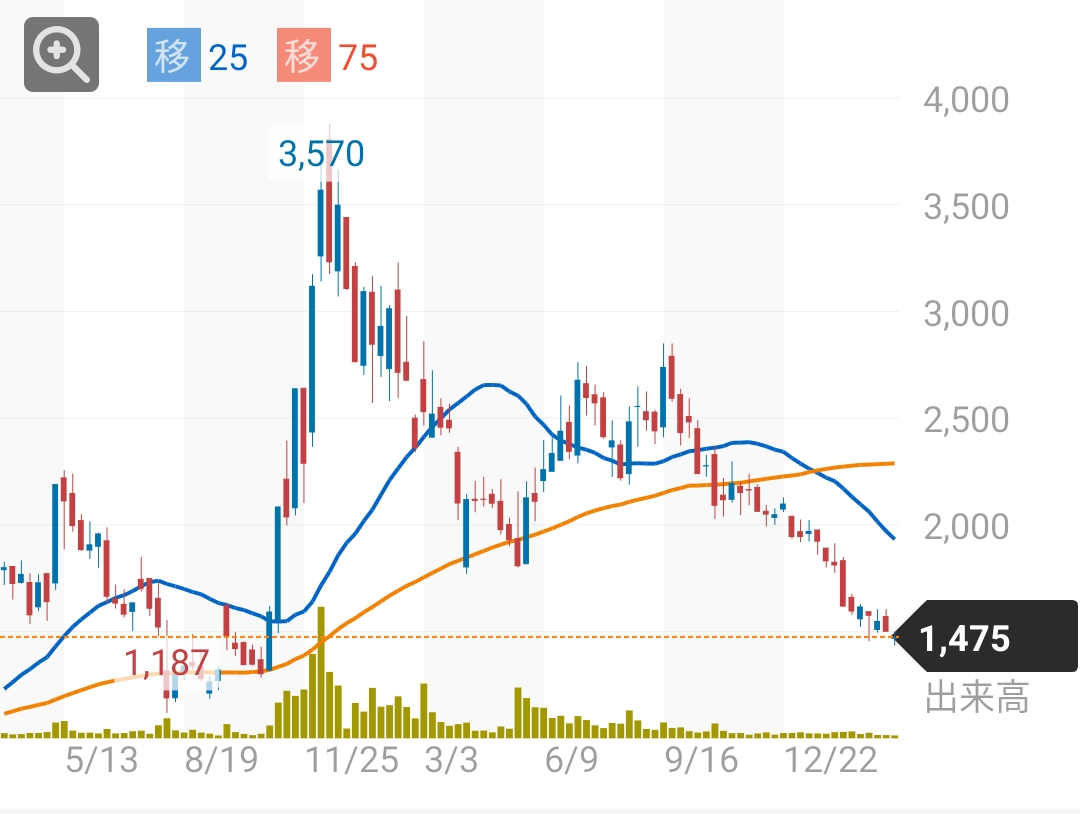Click the 1,187 low price label
This screenshot has height=814, width=1080.
167,662
